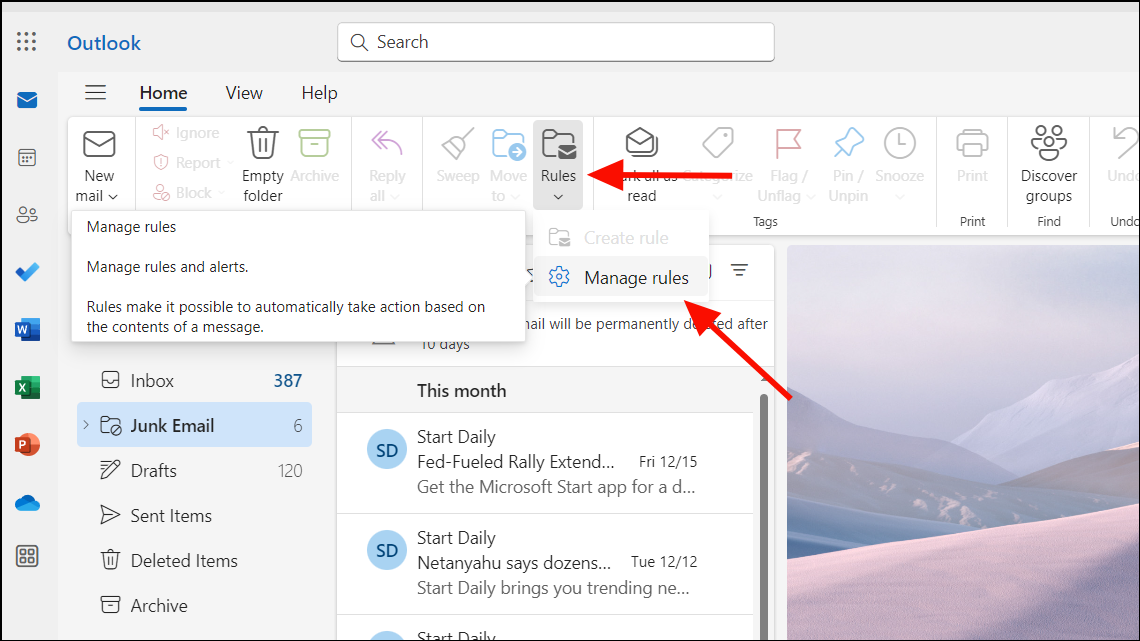Switch to the View ribbon tab
This screenshot has width=1140, height=641.
244,93
